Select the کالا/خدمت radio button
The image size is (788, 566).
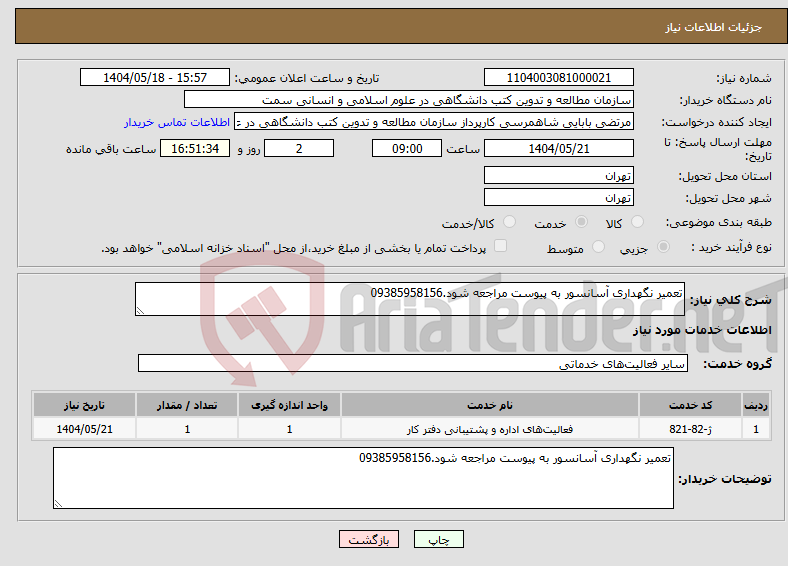[509, 222]
